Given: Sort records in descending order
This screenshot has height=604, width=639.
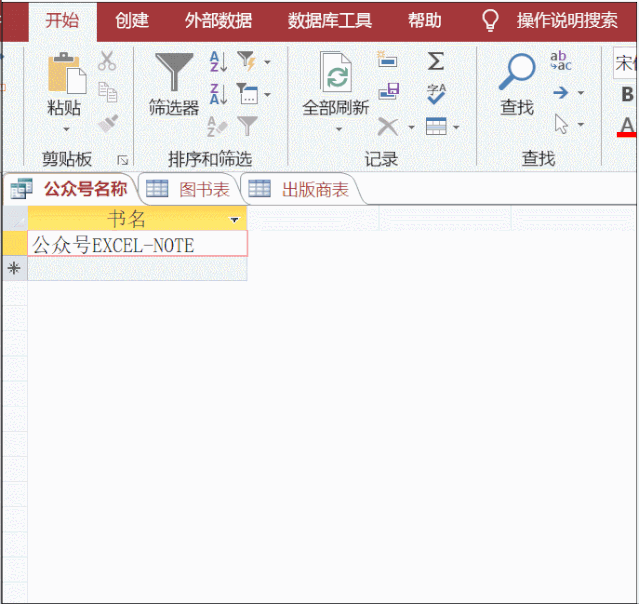Looking at the screenshot, I should pos(218,94).
